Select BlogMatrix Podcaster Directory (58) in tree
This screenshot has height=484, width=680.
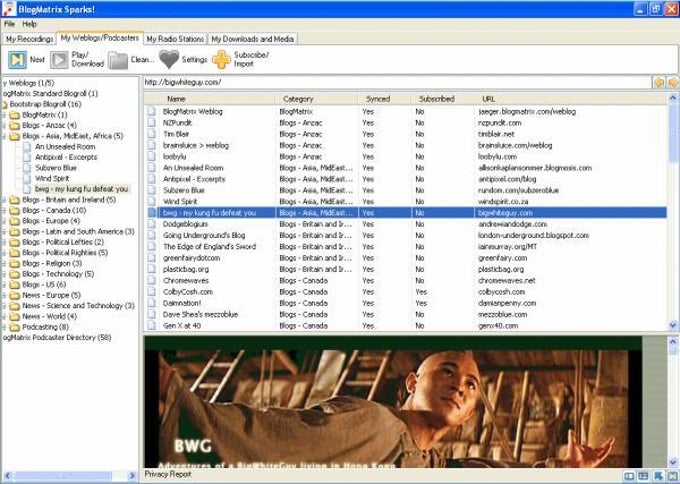[x=57, y=337]
